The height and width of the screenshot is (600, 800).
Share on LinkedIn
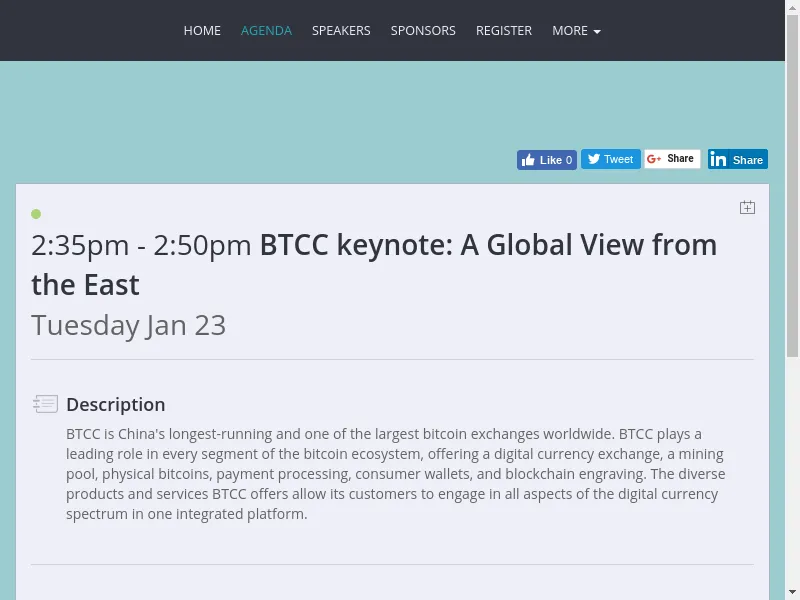click(738, 159)
